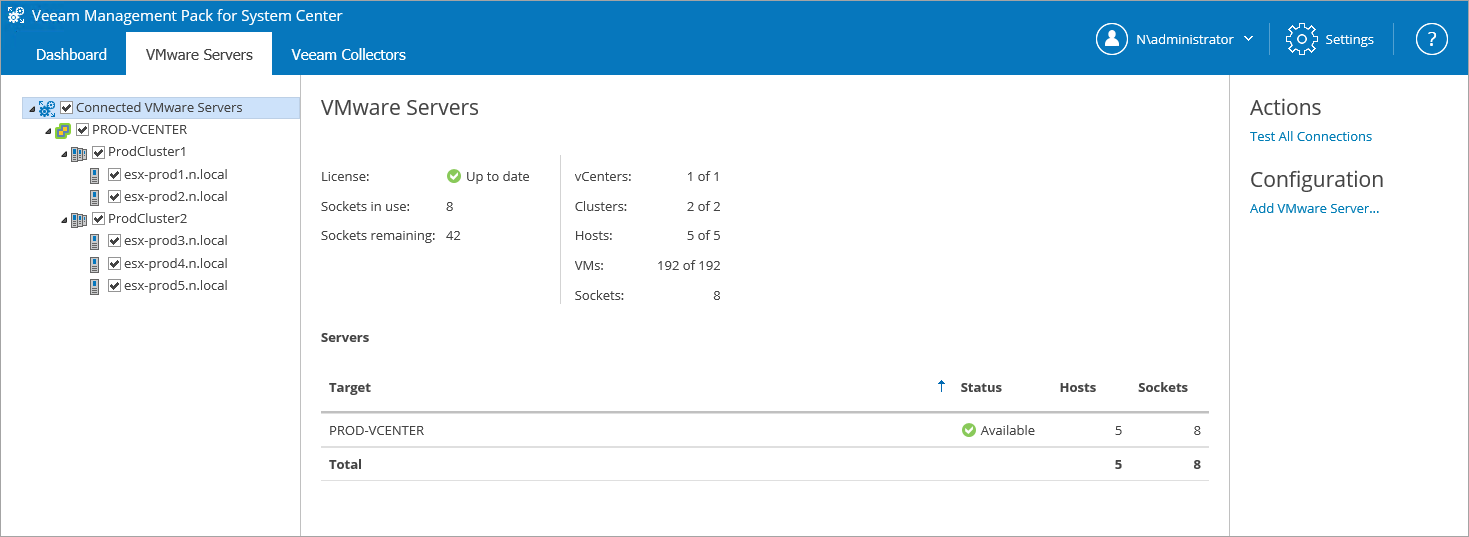Uncheck the esx-prod1.n.local checkbox
The height and width of the screenshot is (537, 1469).
(x=114, y=175)
